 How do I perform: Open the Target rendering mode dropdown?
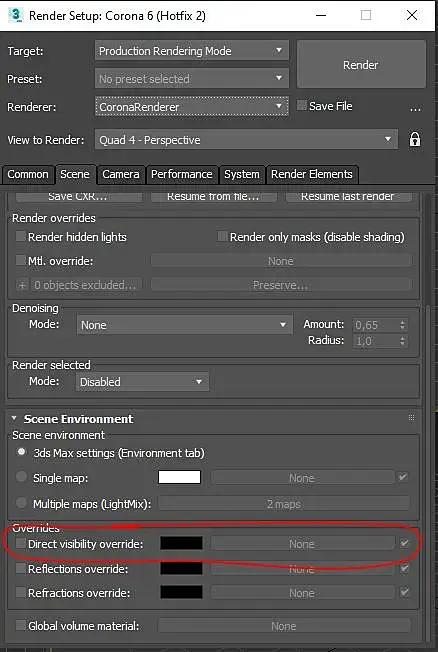(x=191, y=51)
